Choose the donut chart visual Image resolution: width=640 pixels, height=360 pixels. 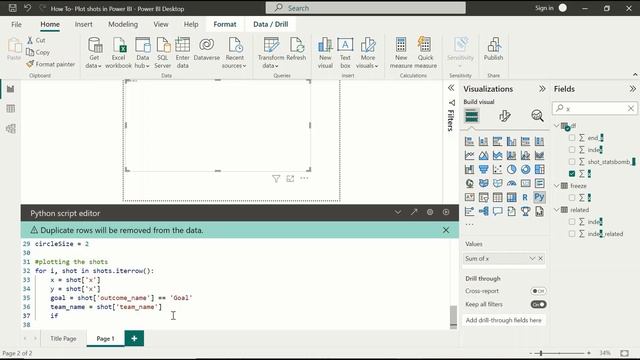525,169
